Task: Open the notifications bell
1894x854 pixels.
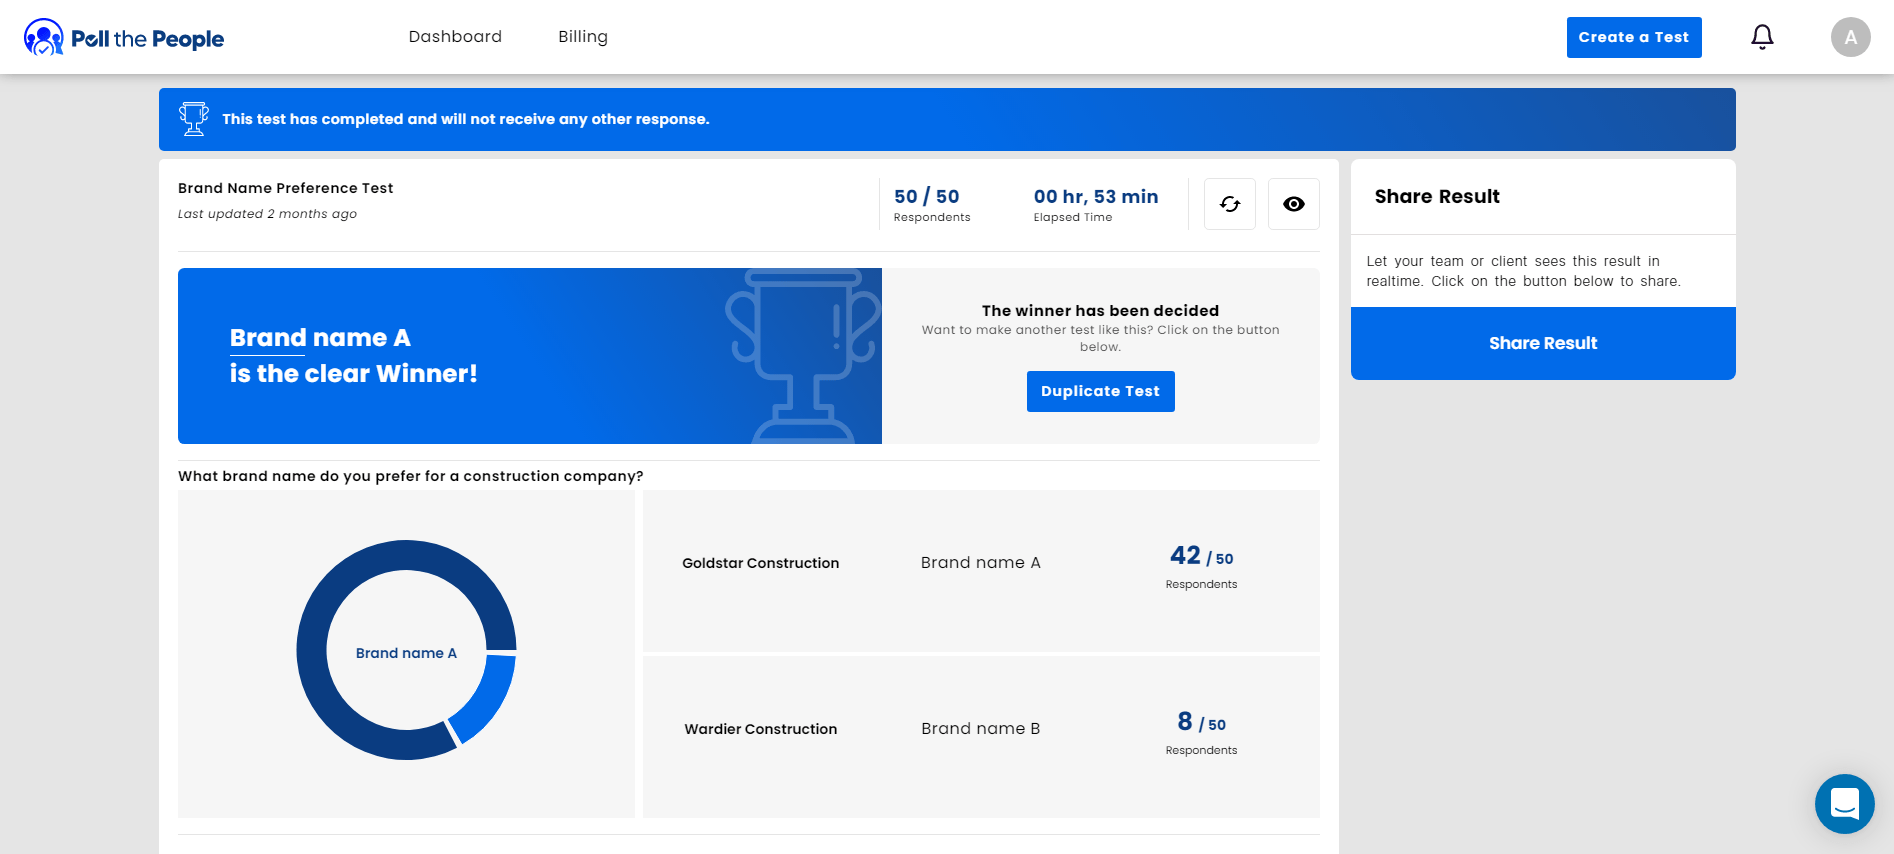Action: pyautogui.click(x=1762, y=37)
